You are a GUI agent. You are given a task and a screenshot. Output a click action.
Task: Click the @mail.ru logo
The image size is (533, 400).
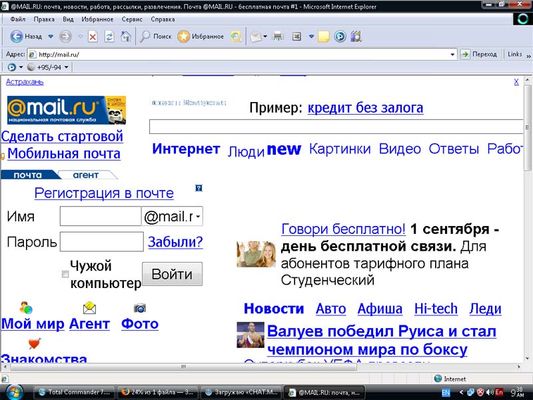click(67, 110)
